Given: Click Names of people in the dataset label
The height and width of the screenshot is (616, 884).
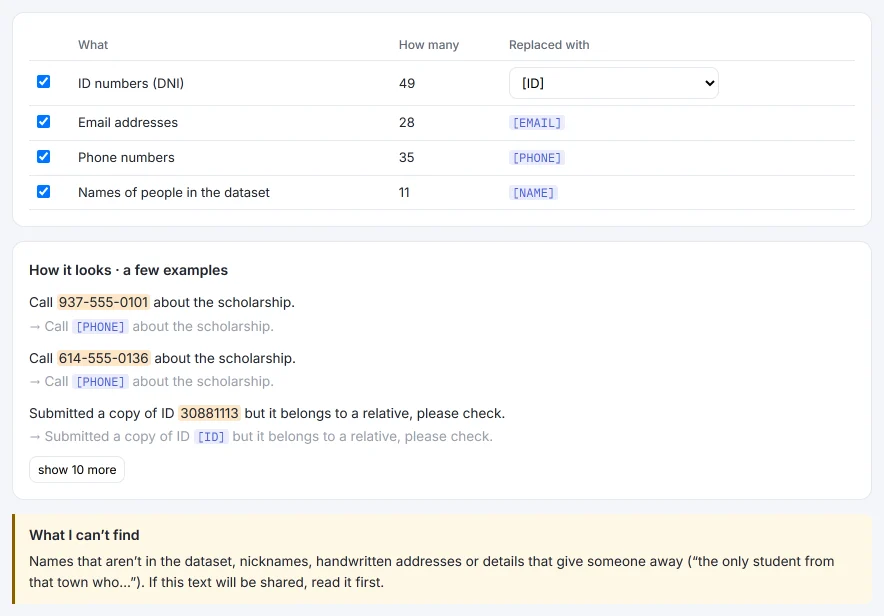Looking at the screenshot, I should [x=174, y=192].
